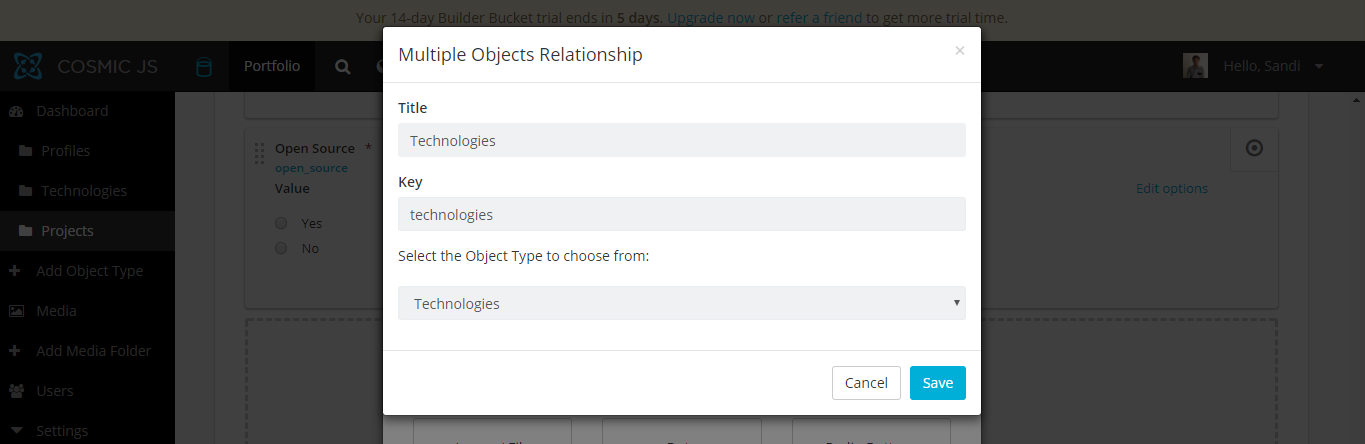Click Sandi's profile avatar
Screen dimensions: 1365x444
point(1195,66)
